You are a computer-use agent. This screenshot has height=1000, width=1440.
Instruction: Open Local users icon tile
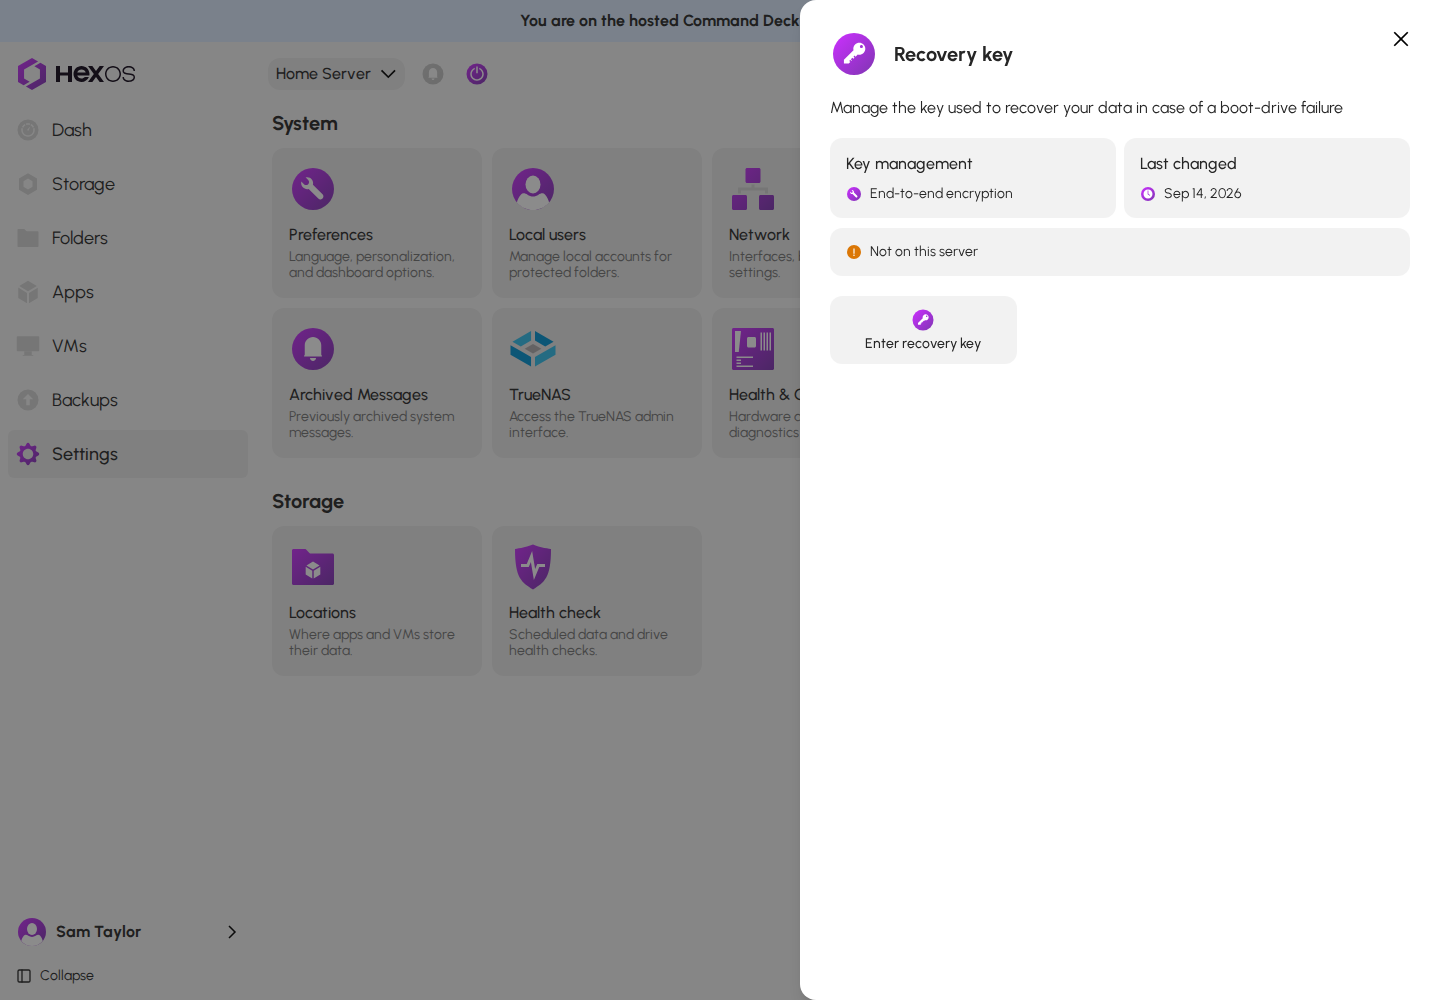(x=597, y=223)
